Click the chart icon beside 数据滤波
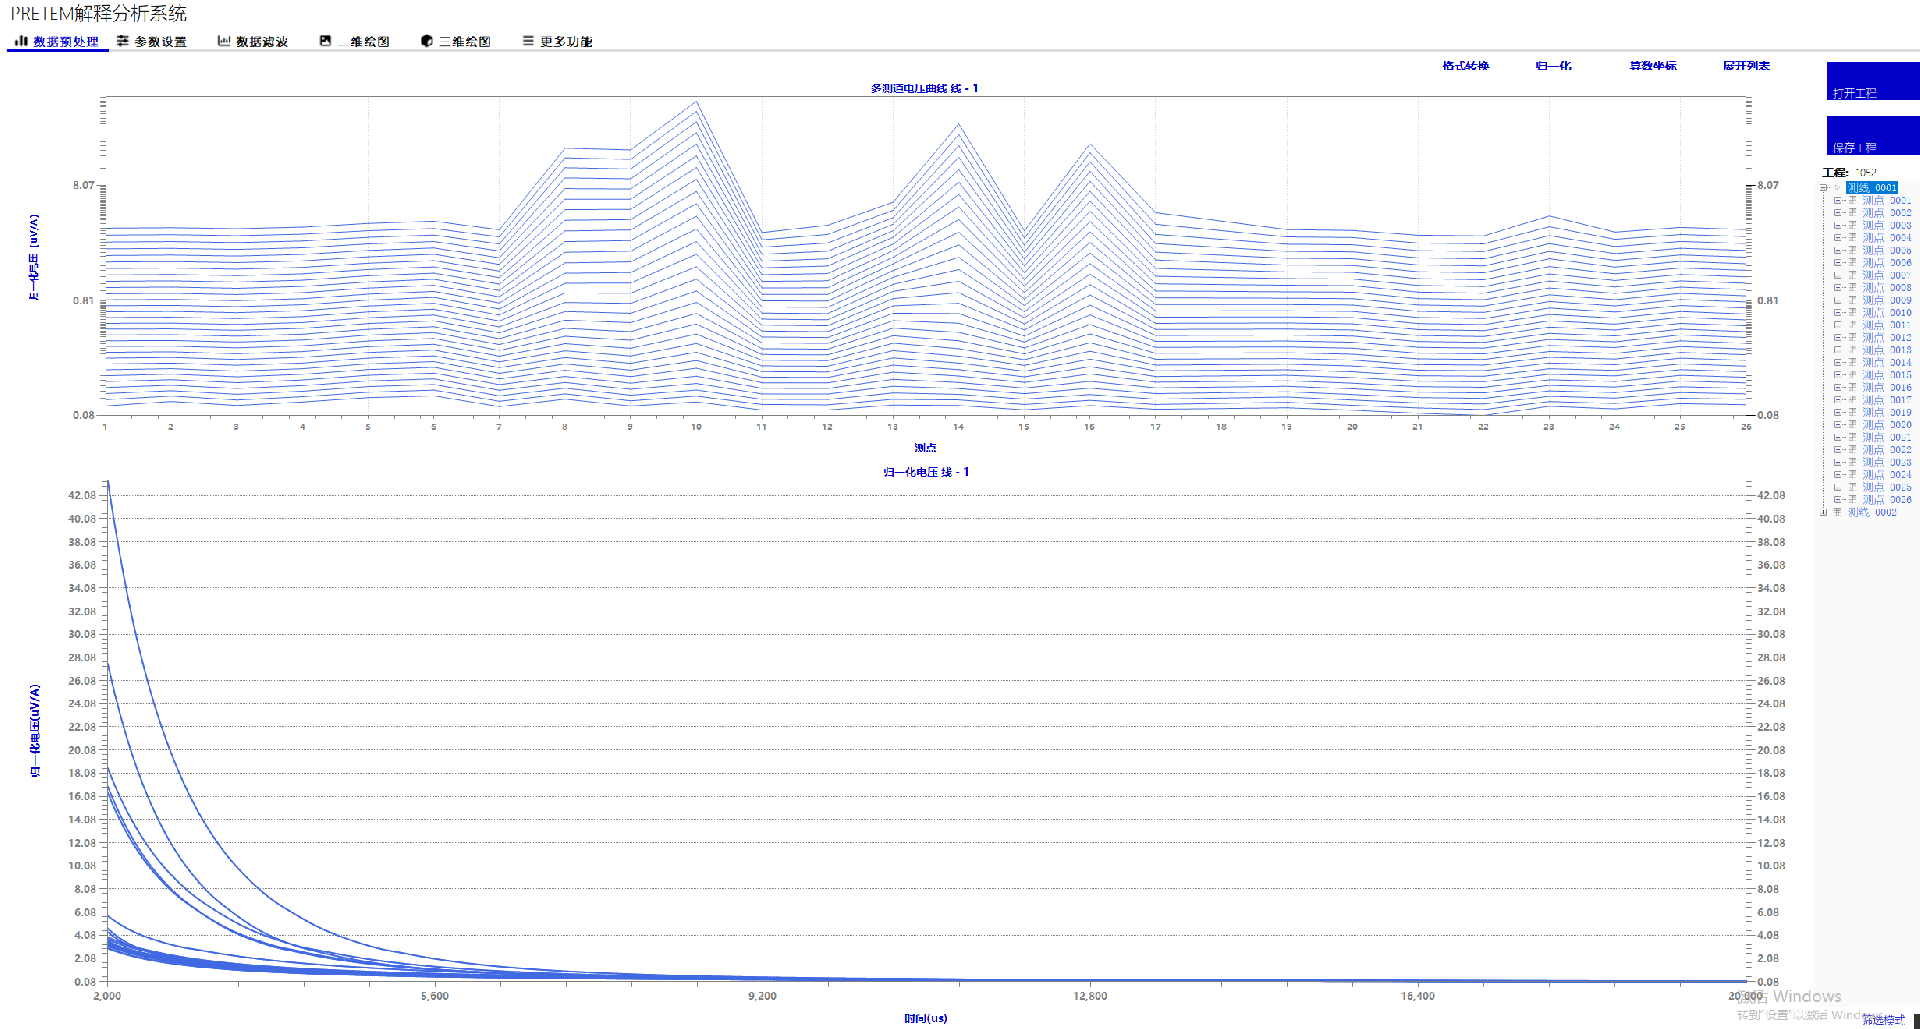1920x1029 pixels. [x=224, y=41]
